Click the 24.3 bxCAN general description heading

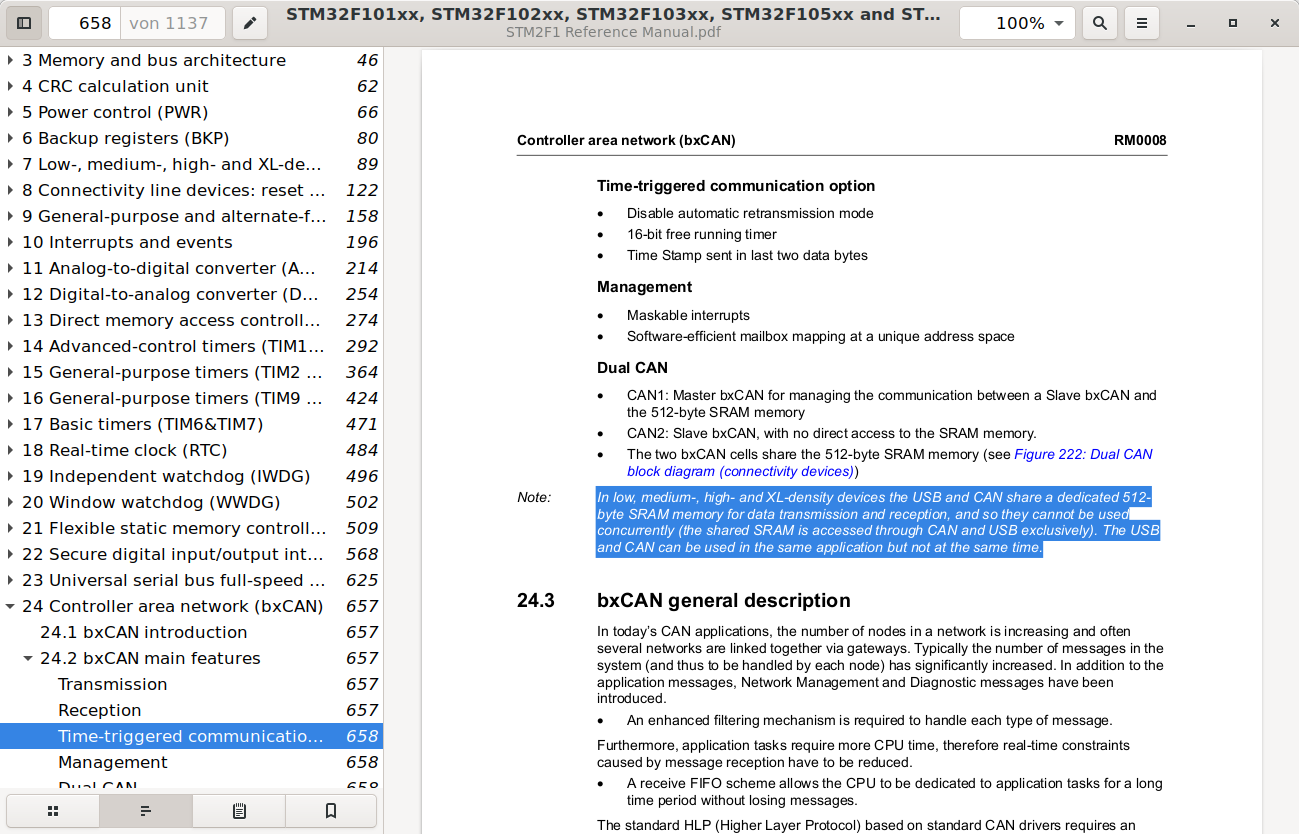click(x=684, y=601)
